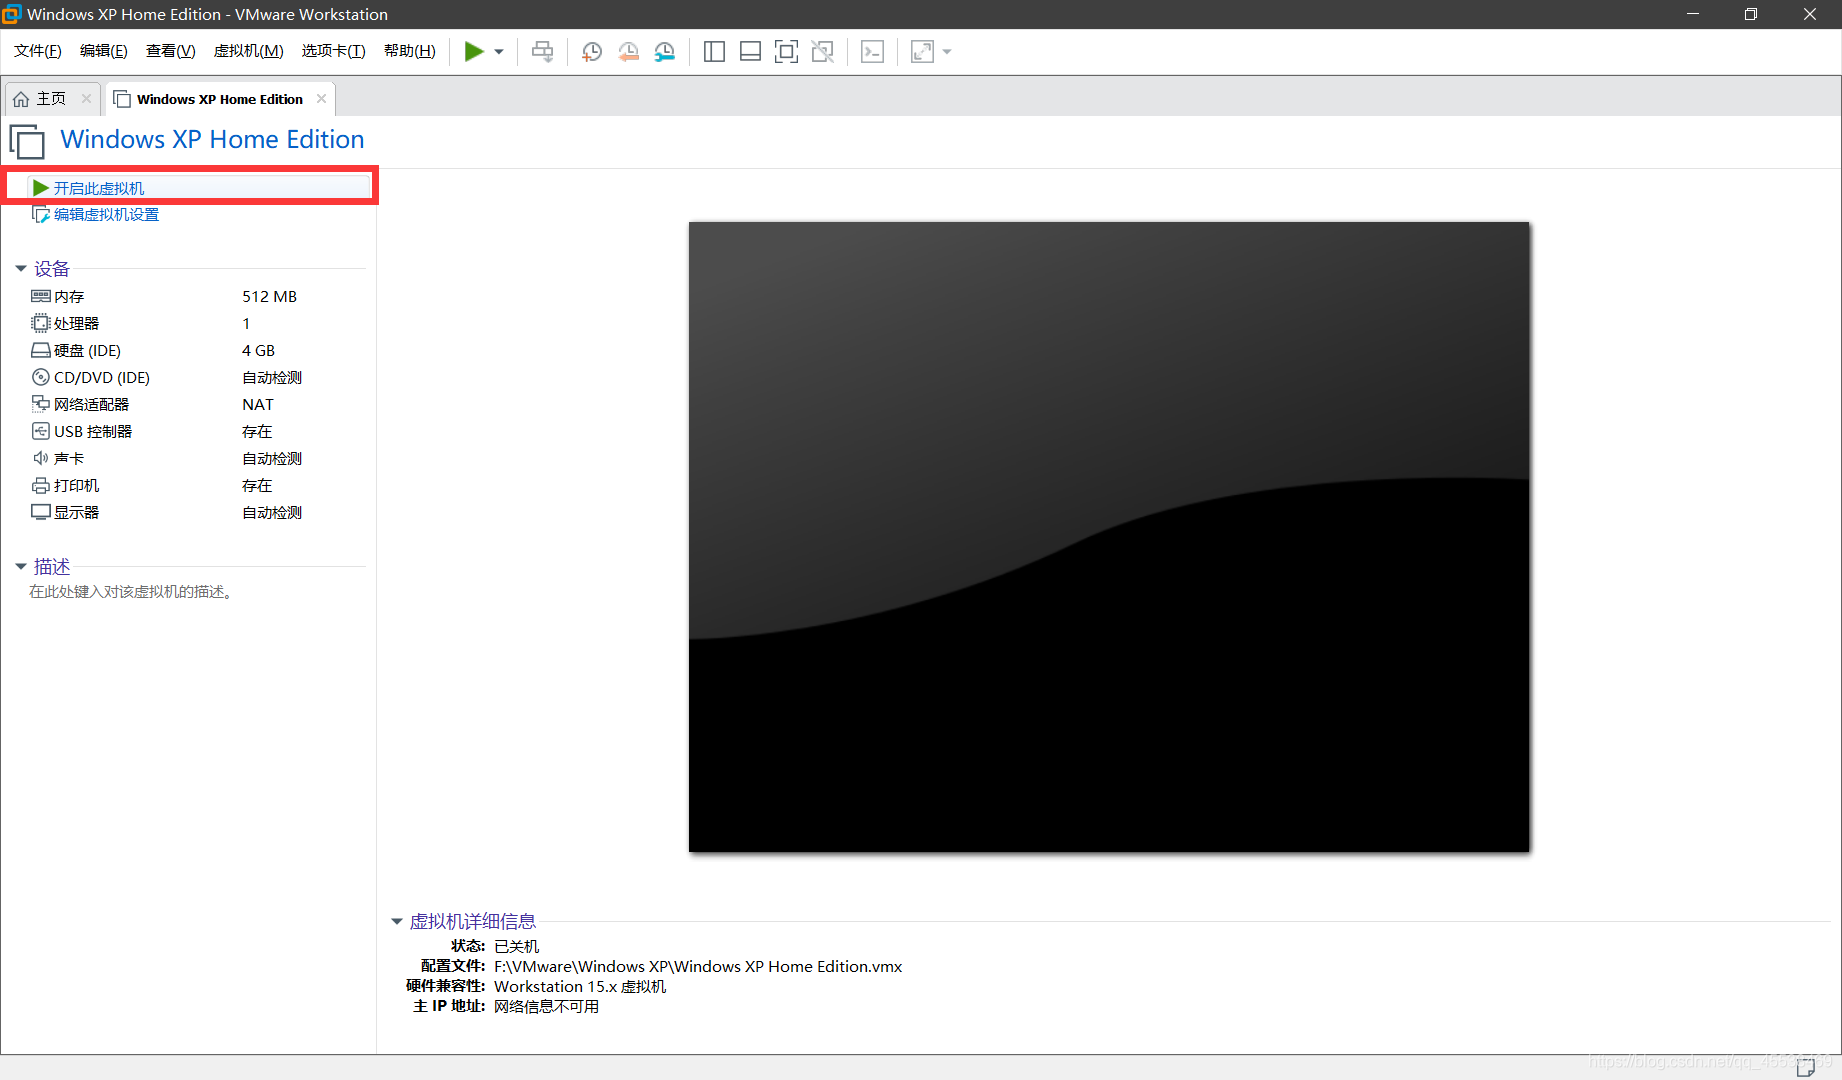Click the description input field text

(131, 592)
